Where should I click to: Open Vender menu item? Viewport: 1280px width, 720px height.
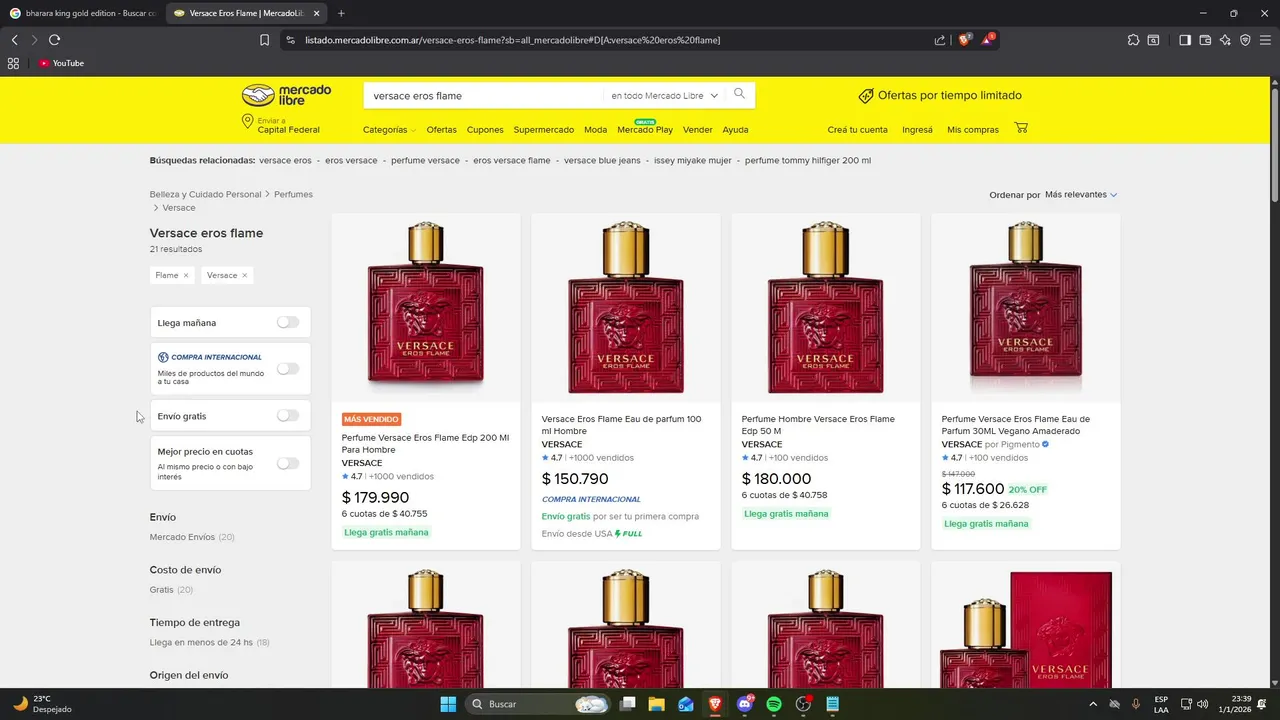(x=697, y=130)
